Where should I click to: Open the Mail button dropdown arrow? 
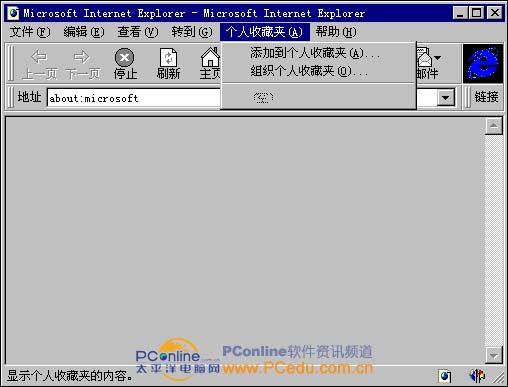coord(437,58)
